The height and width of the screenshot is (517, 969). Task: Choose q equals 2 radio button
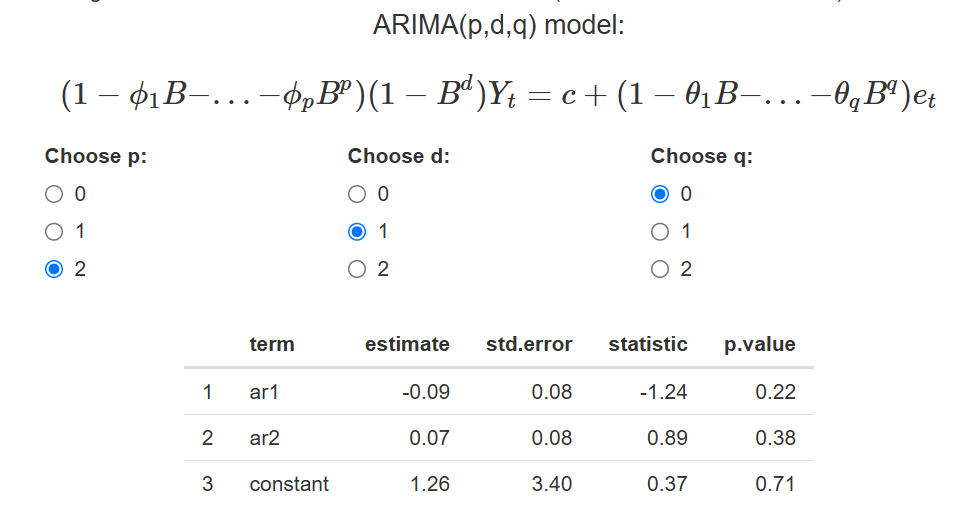tap(660, 269)
